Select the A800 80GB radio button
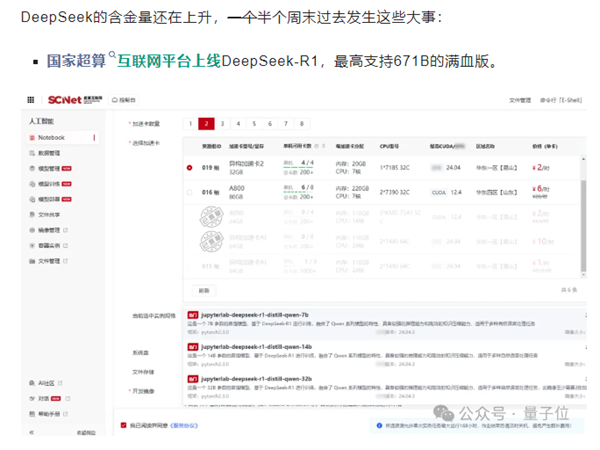Image resolution: width=600 pixels, height=450 pixels. coord(191,191)
